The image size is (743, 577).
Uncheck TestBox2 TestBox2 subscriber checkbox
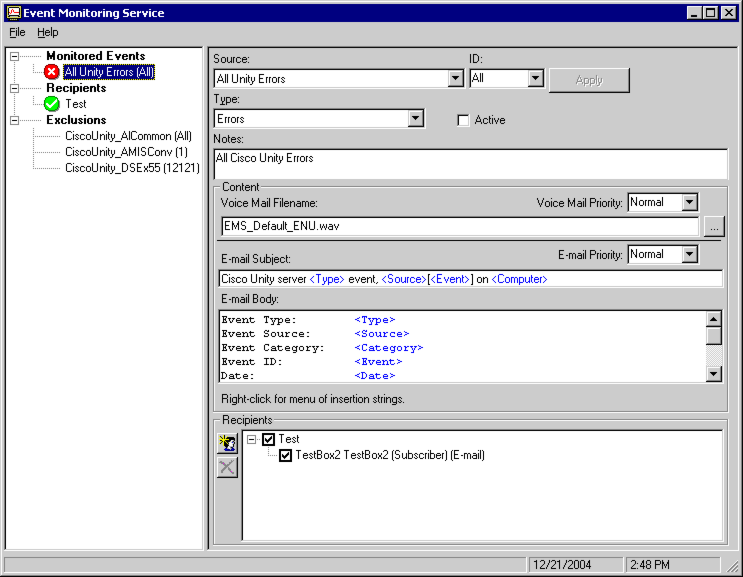click(x=286, y=455)
